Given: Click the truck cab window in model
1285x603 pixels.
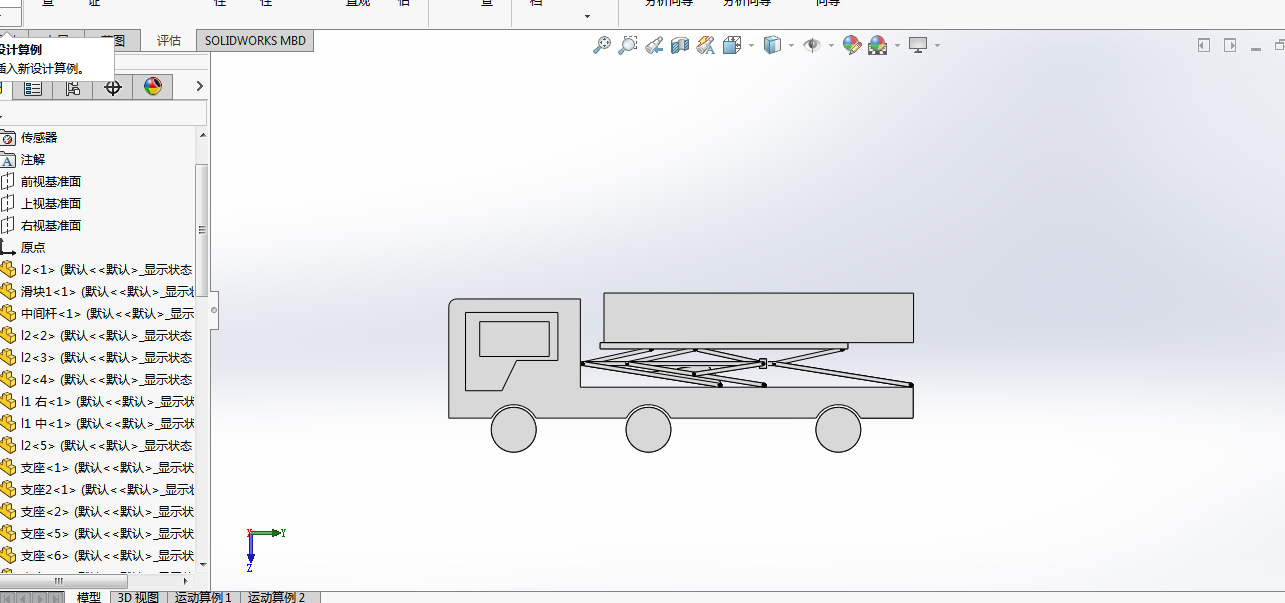Looking at the screenshot, I should click(x=514, y=339).
